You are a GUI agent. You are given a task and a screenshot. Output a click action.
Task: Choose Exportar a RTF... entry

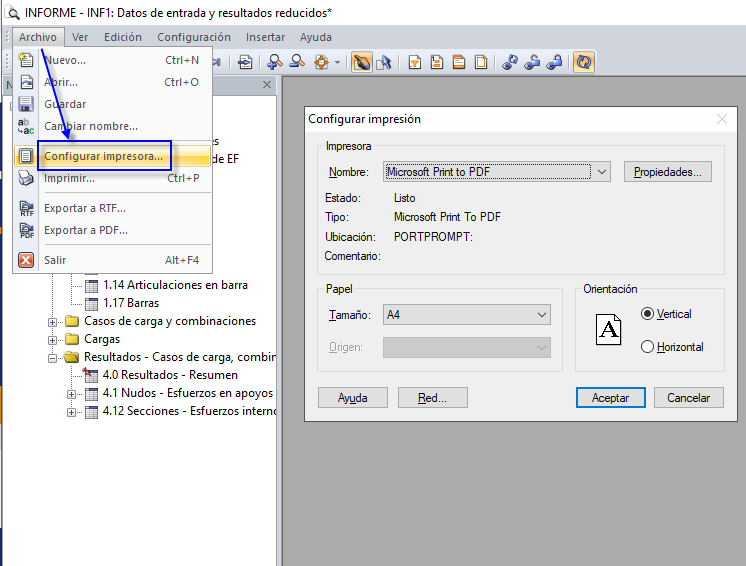112,208
